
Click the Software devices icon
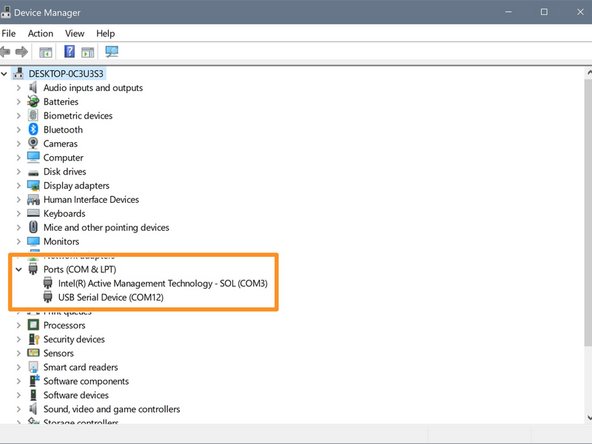[x=33, y=395]
